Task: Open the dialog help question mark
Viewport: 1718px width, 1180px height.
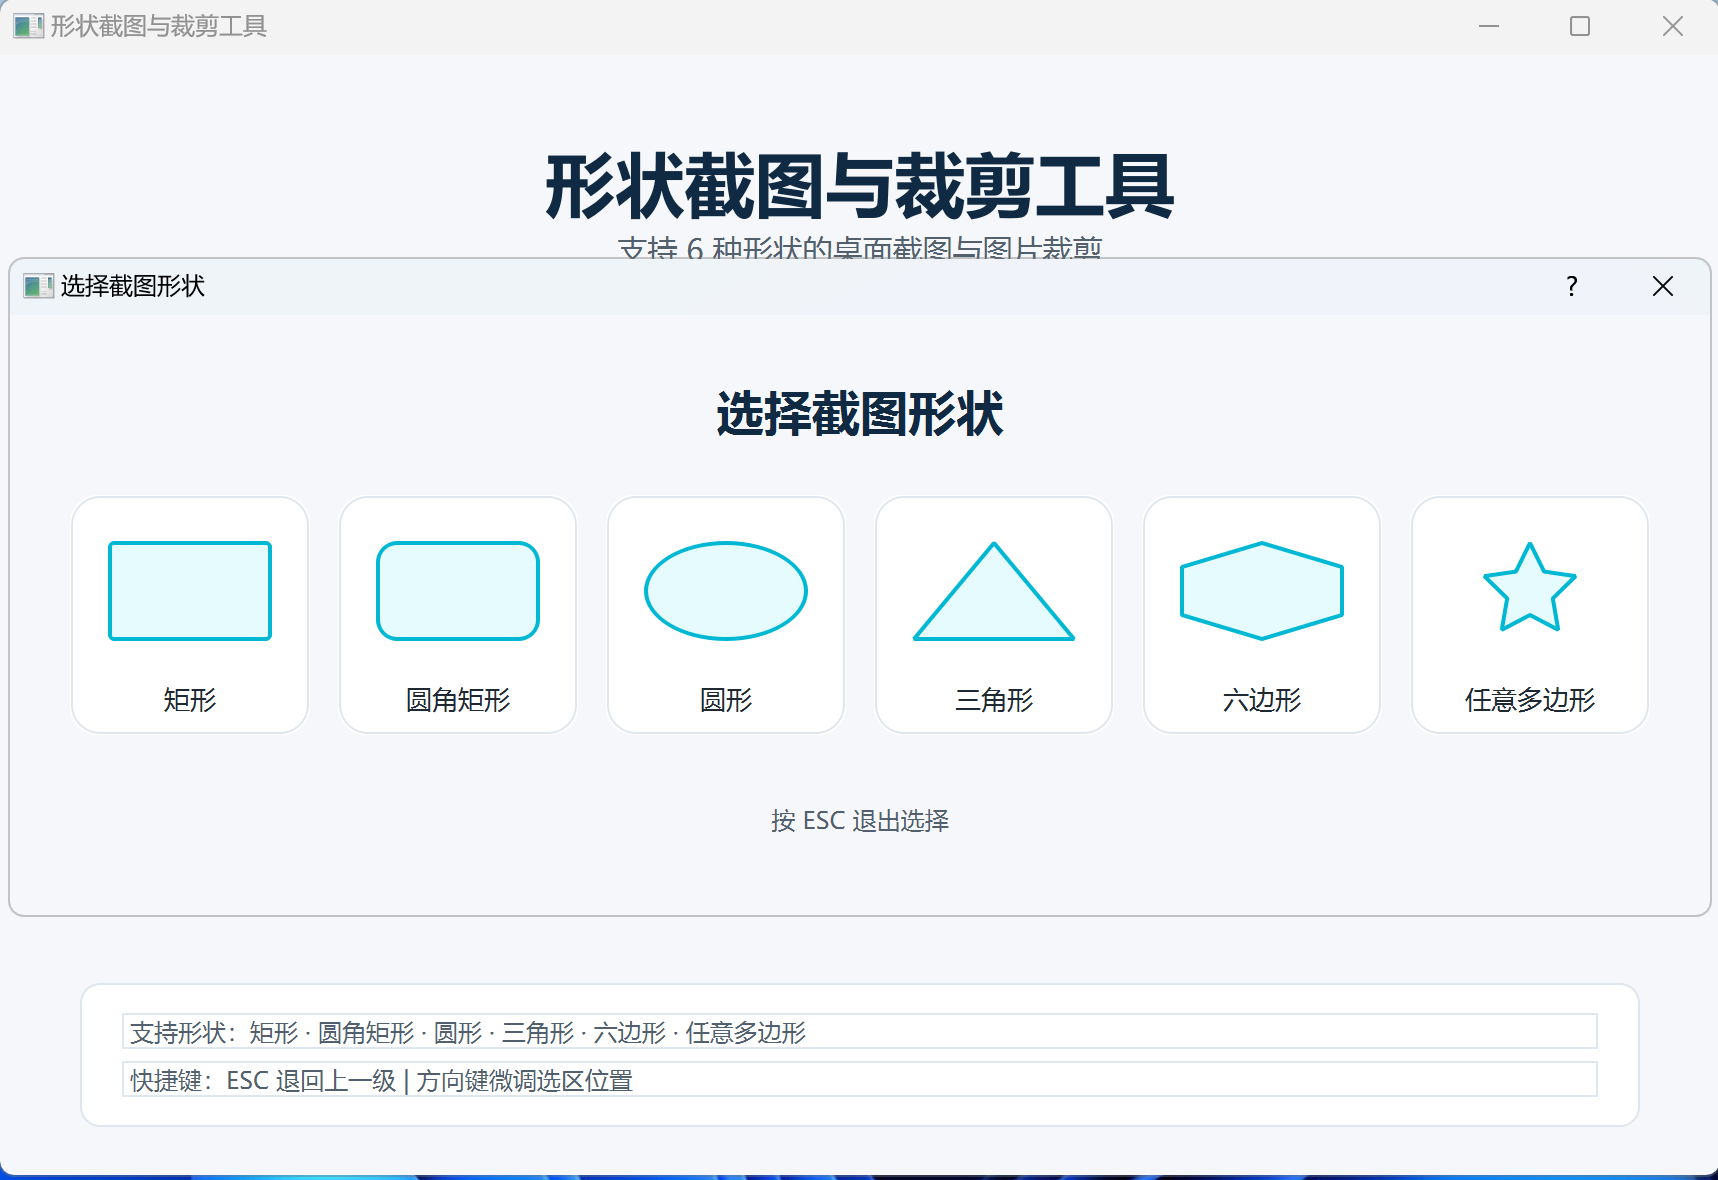Action: pos(1572,287)
